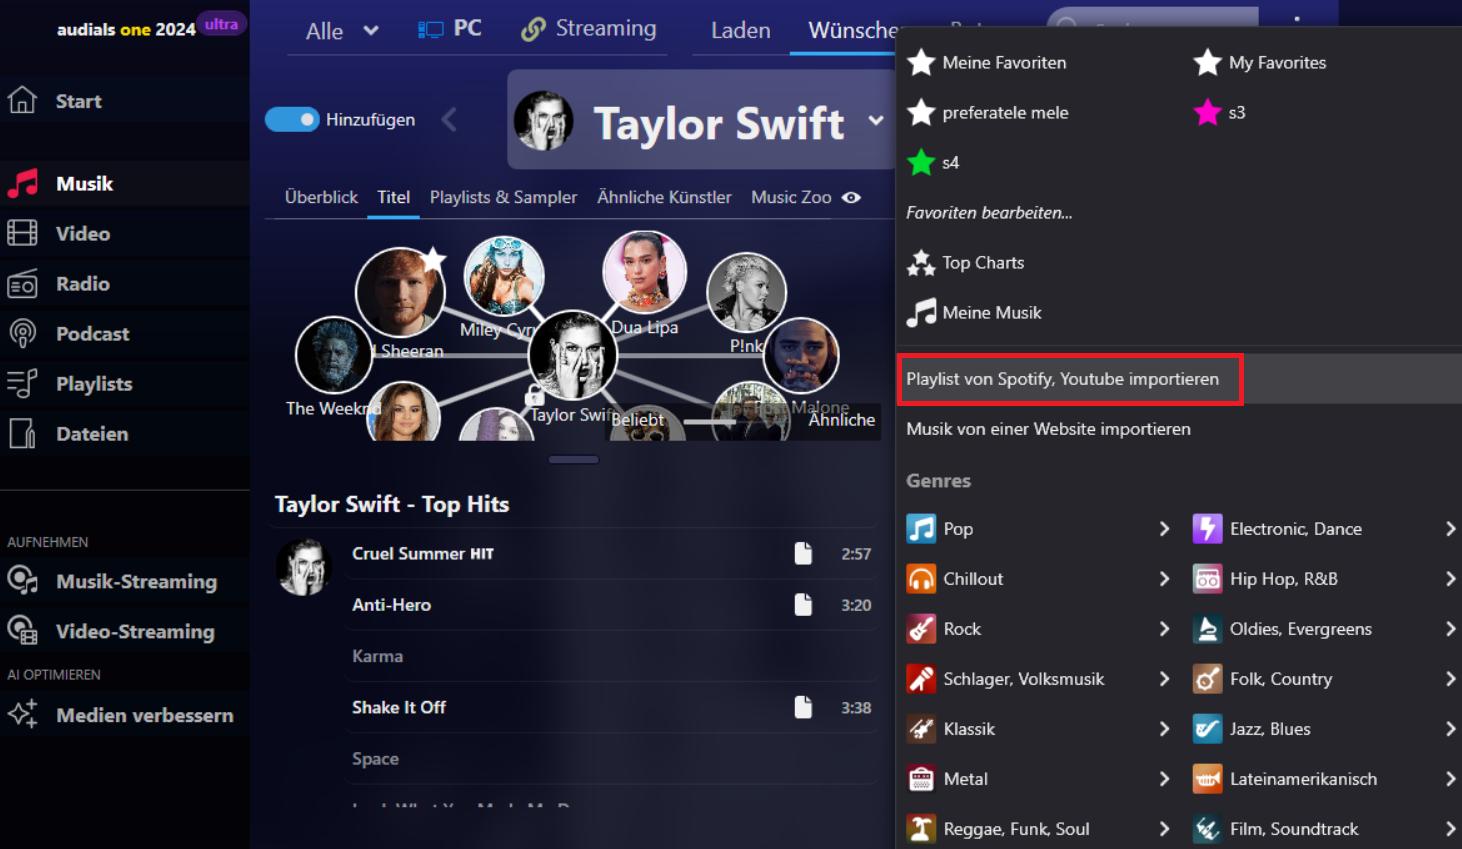Click the Jazz, Blues genre icon

(1207, 728)
